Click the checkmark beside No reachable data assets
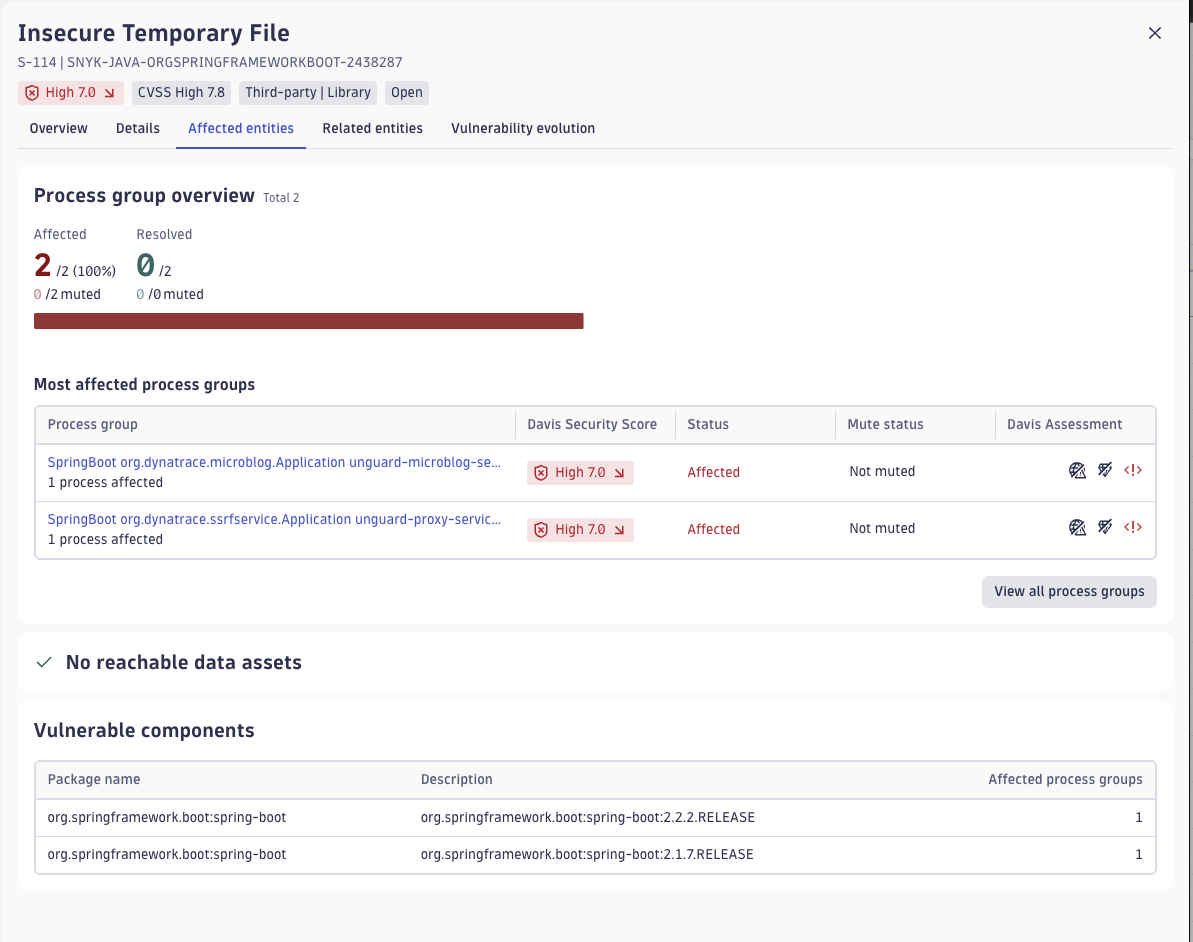The width and height of the screenshot is (1193, 942). tap(43, 662)
